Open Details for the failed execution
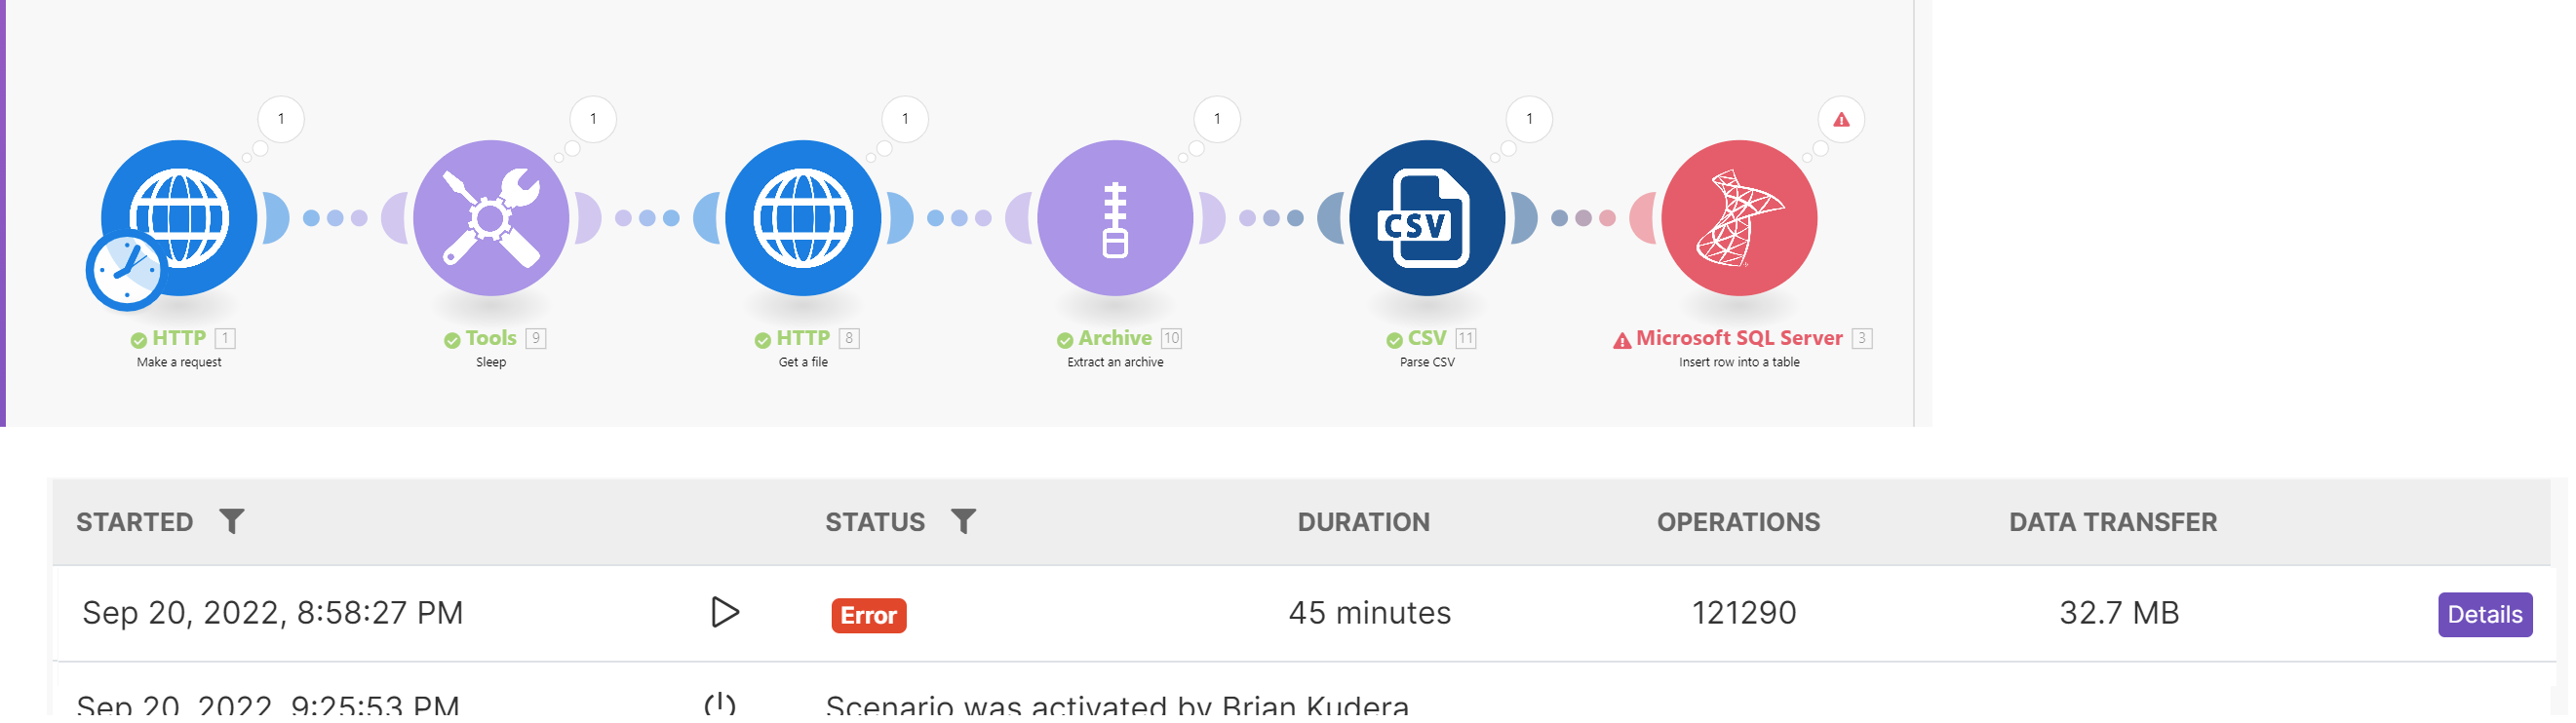This screenshot has width=2576, height=723. coord(2484,614)
